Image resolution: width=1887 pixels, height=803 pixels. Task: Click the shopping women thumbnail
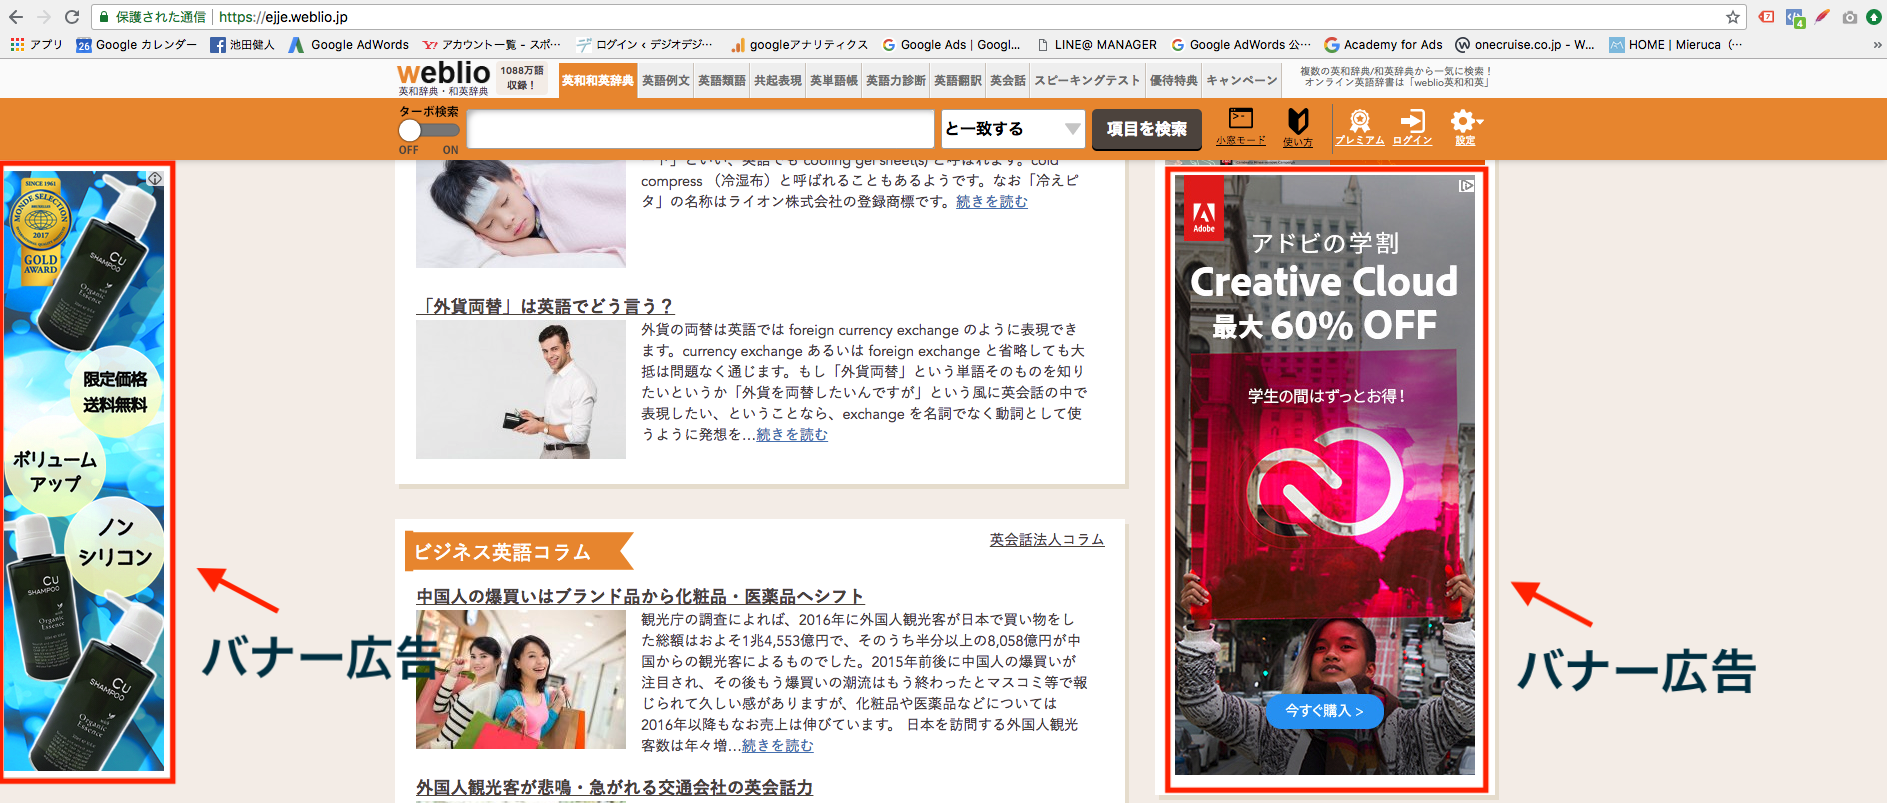(521, 679)
